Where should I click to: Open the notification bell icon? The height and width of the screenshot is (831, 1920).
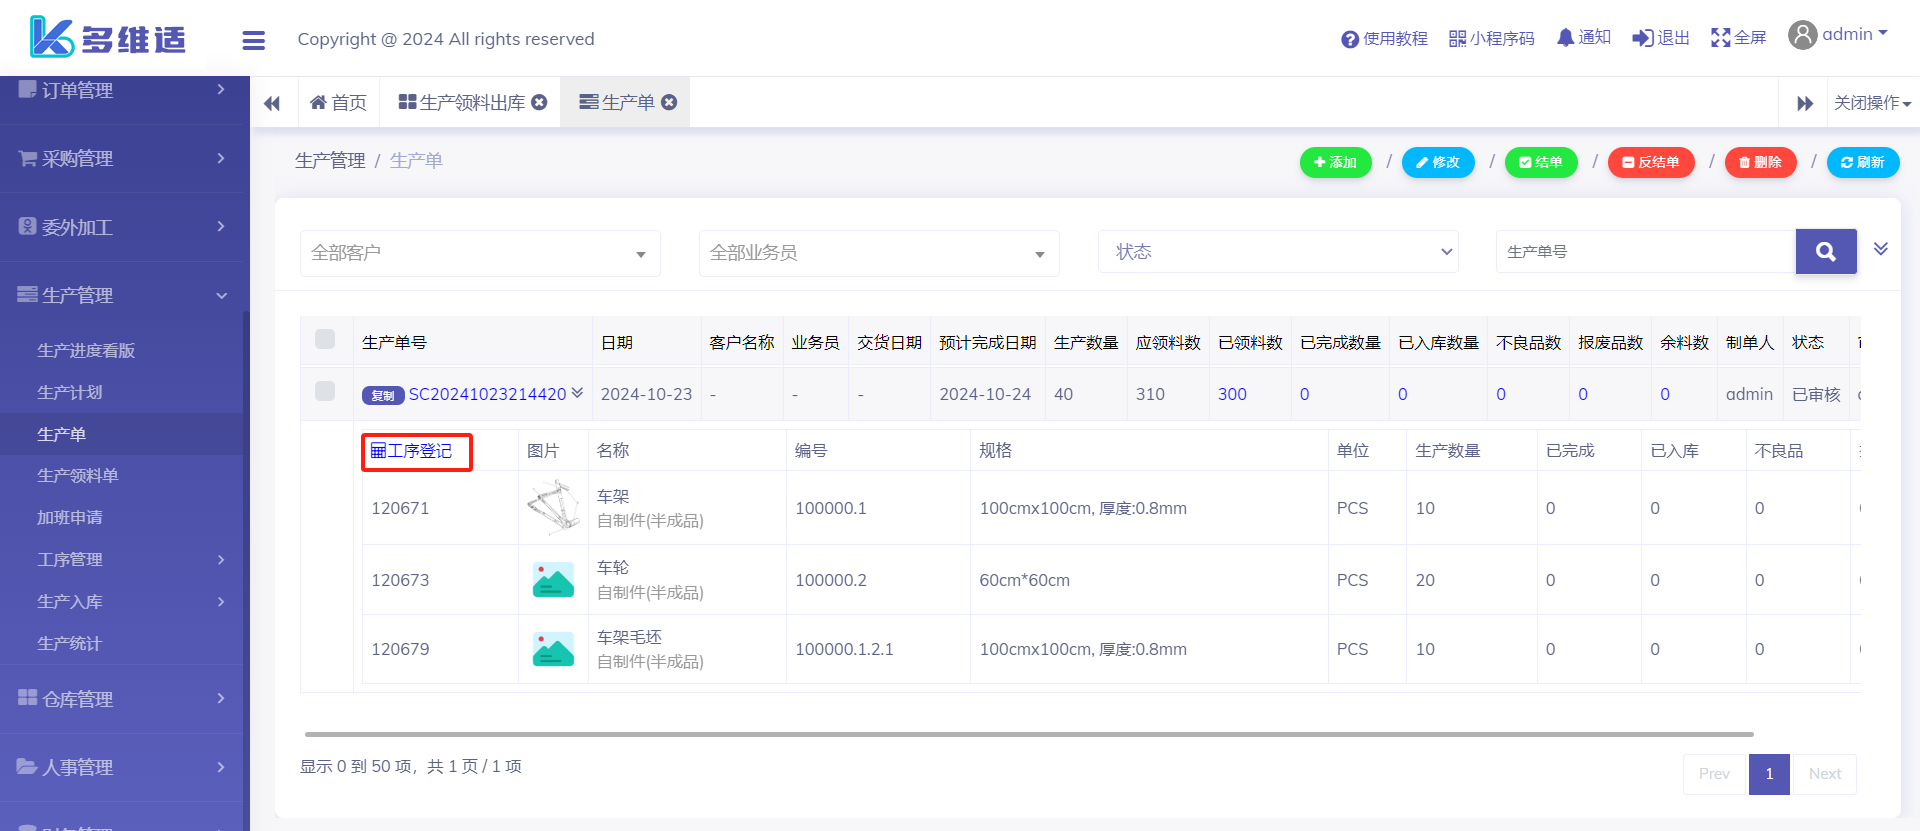1565,38
